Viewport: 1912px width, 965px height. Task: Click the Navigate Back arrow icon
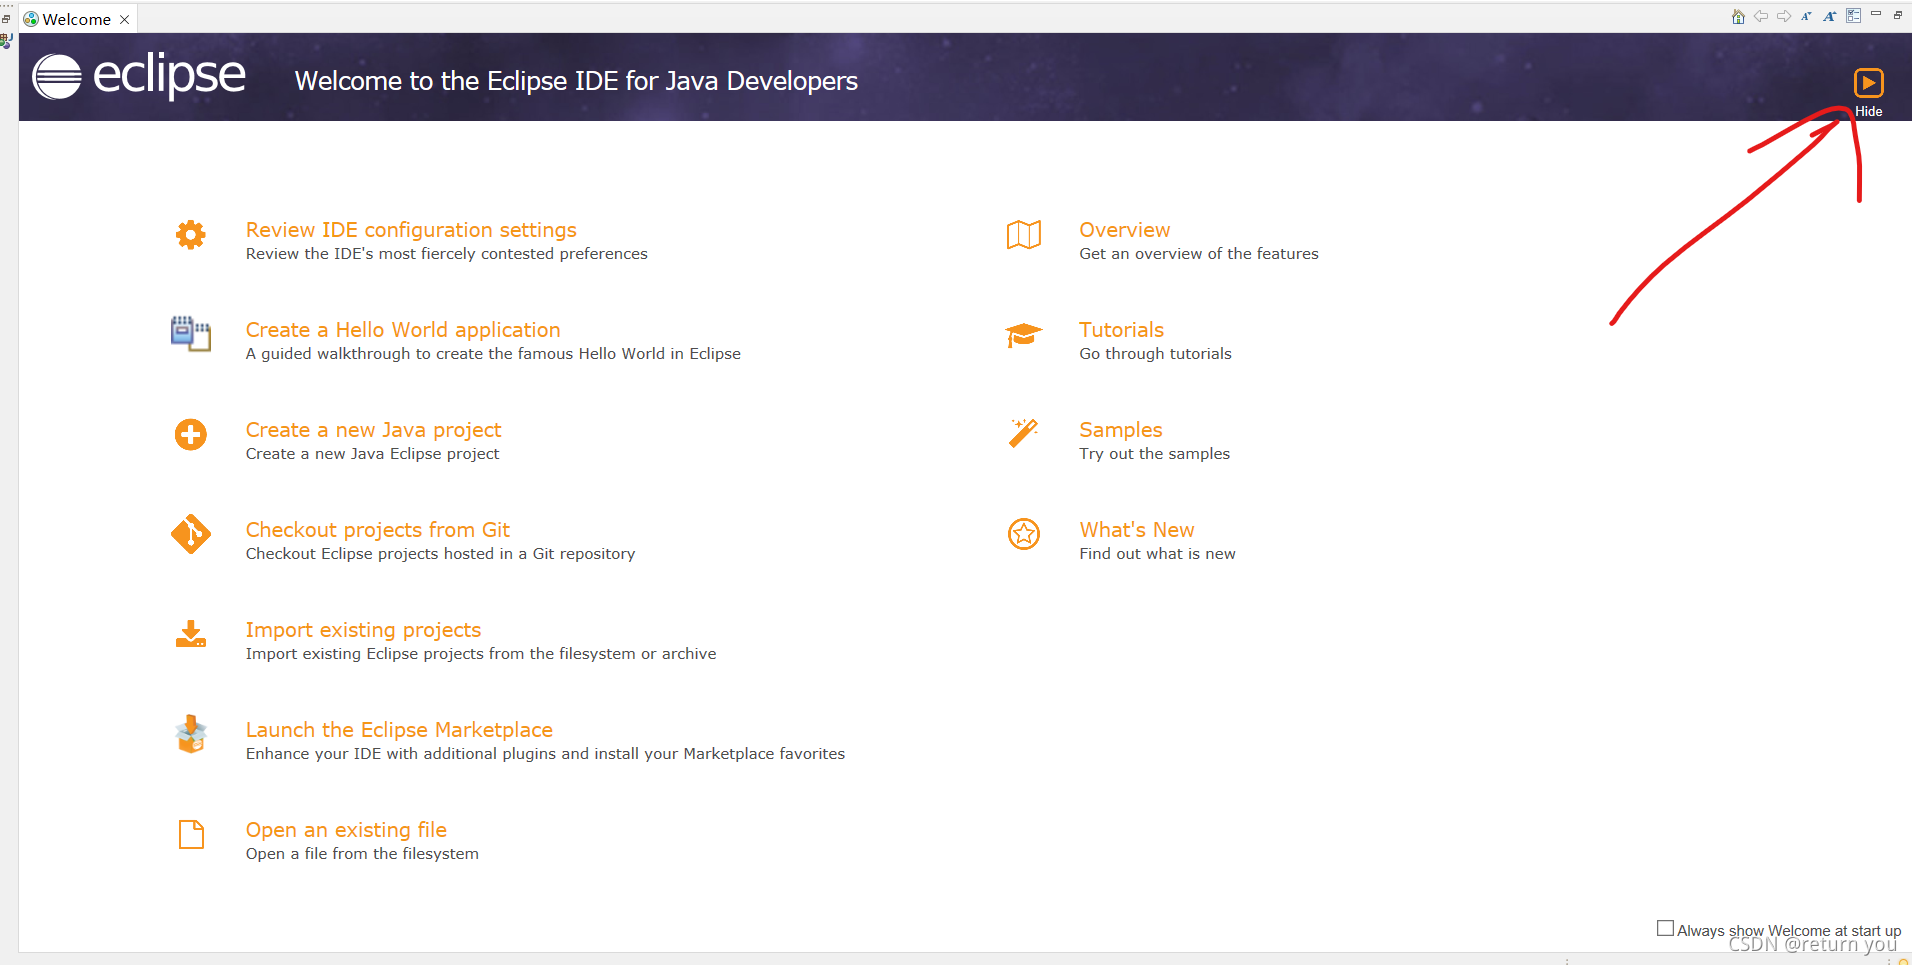(x=1761, y=16)
